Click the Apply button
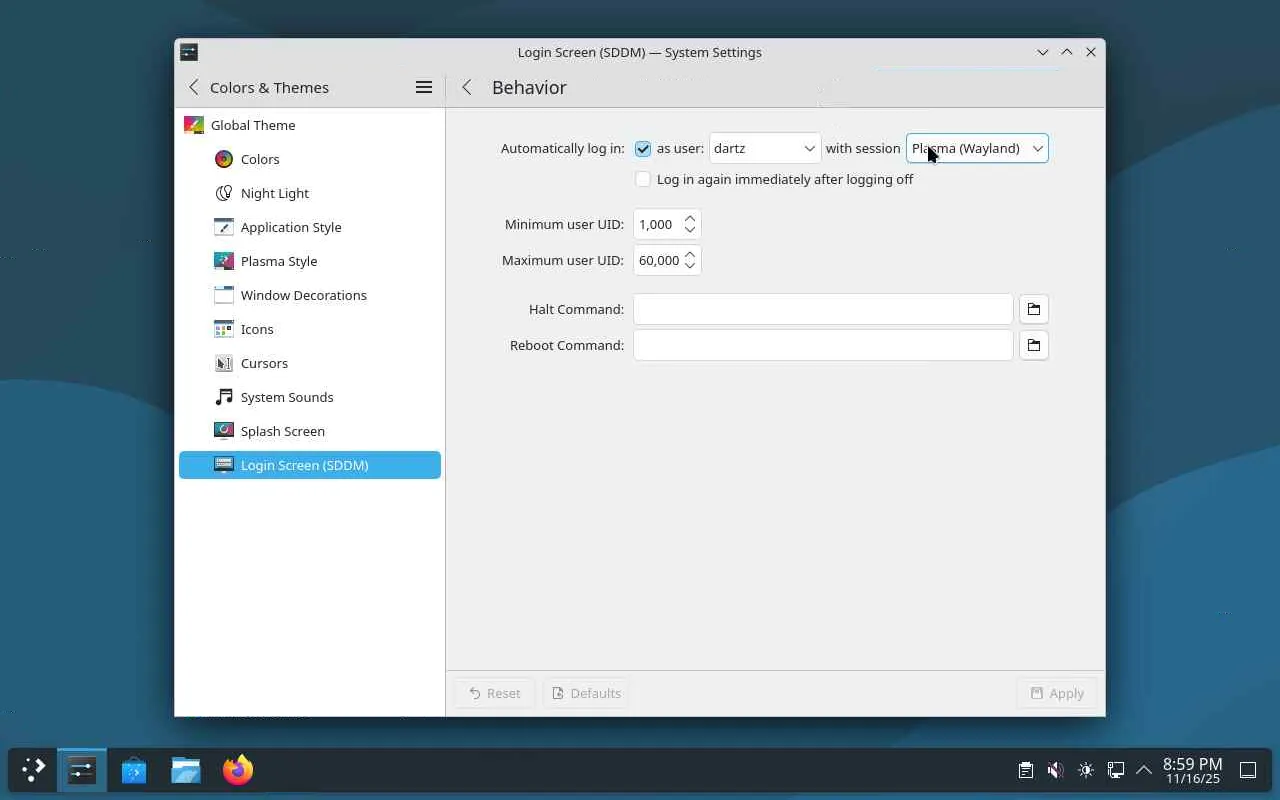 (x=1057, y=693)
